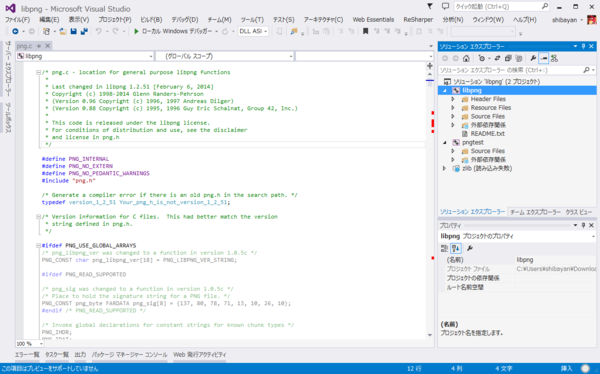Click the property pages wrench icon
The height and width of the screenshot is (374, 600).
coord(470,248)
